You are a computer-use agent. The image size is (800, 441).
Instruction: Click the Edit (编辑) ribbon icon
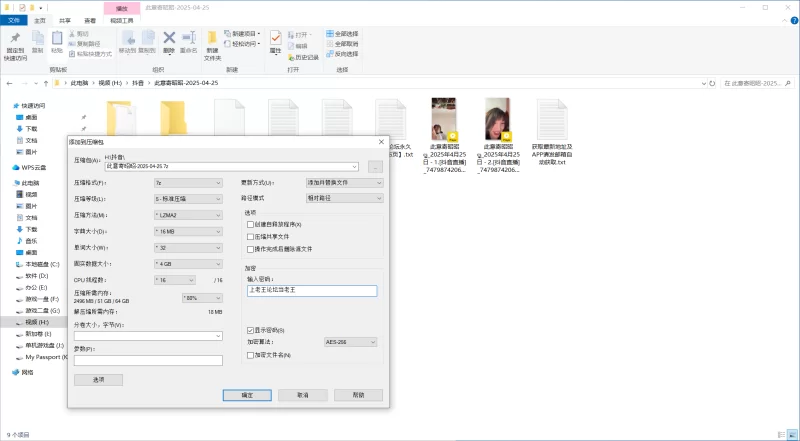point(291,46)
